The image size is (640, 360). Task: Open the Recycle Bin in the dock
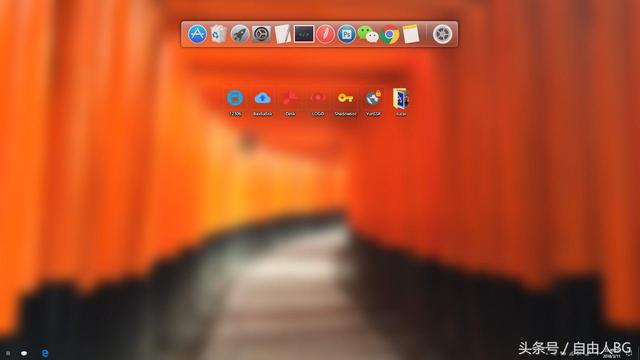[219, 34]
